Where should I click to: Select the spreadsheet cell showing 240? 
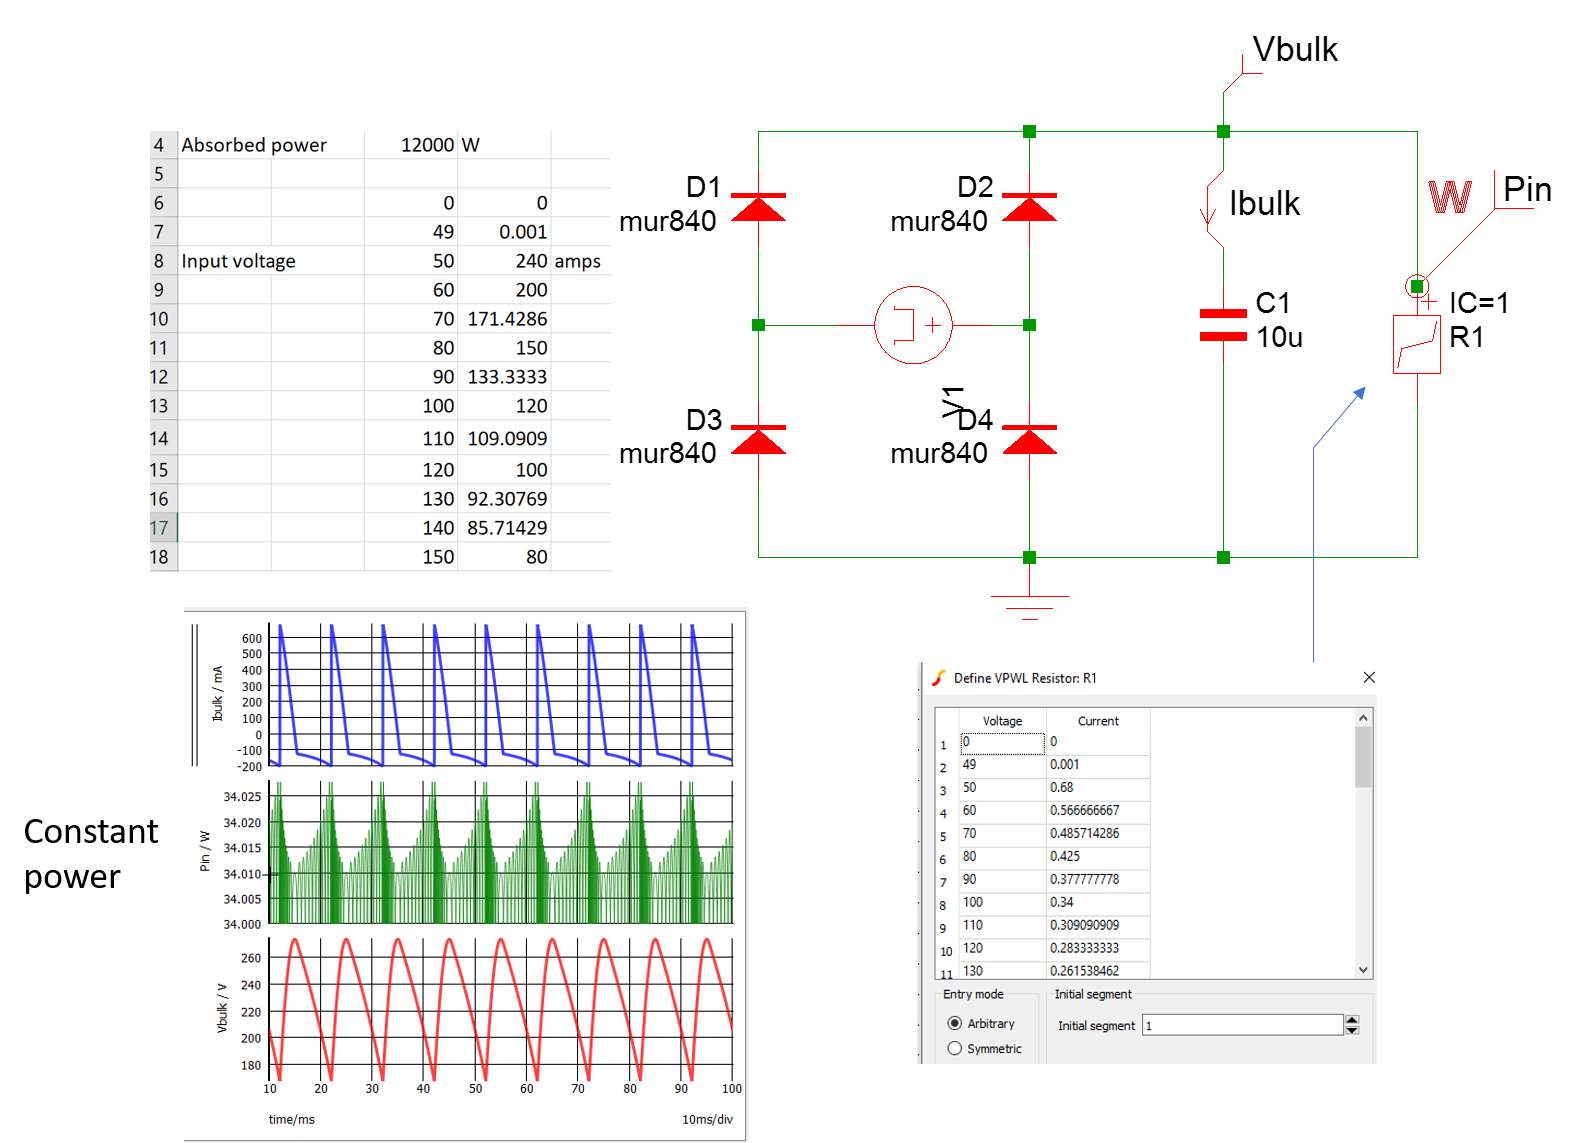point(504,261)
